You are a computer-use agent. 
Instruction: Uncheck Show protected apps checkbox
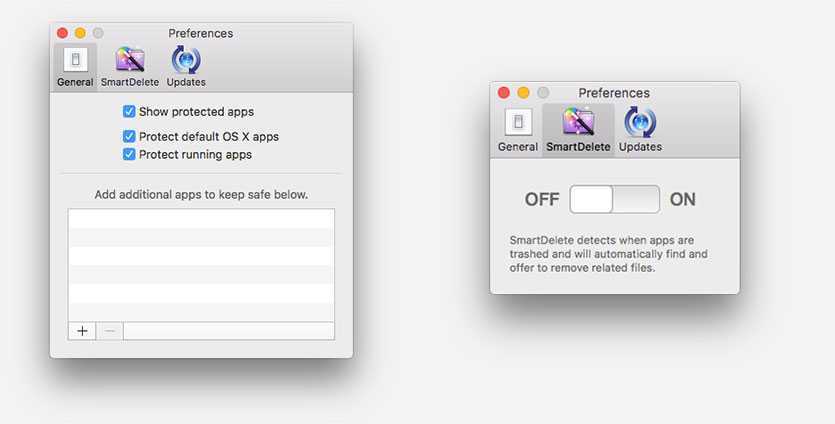pos(129,112)
